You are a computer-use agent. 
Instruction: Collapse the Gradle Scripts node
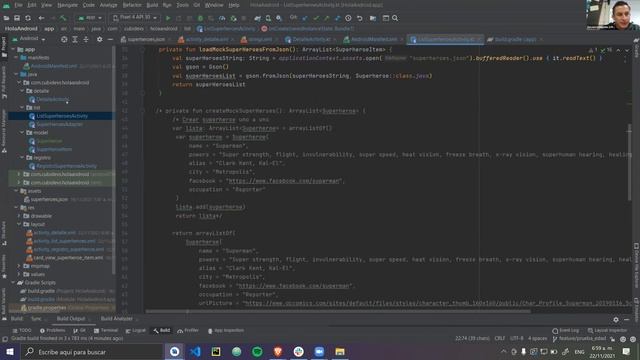coord(13,282)
